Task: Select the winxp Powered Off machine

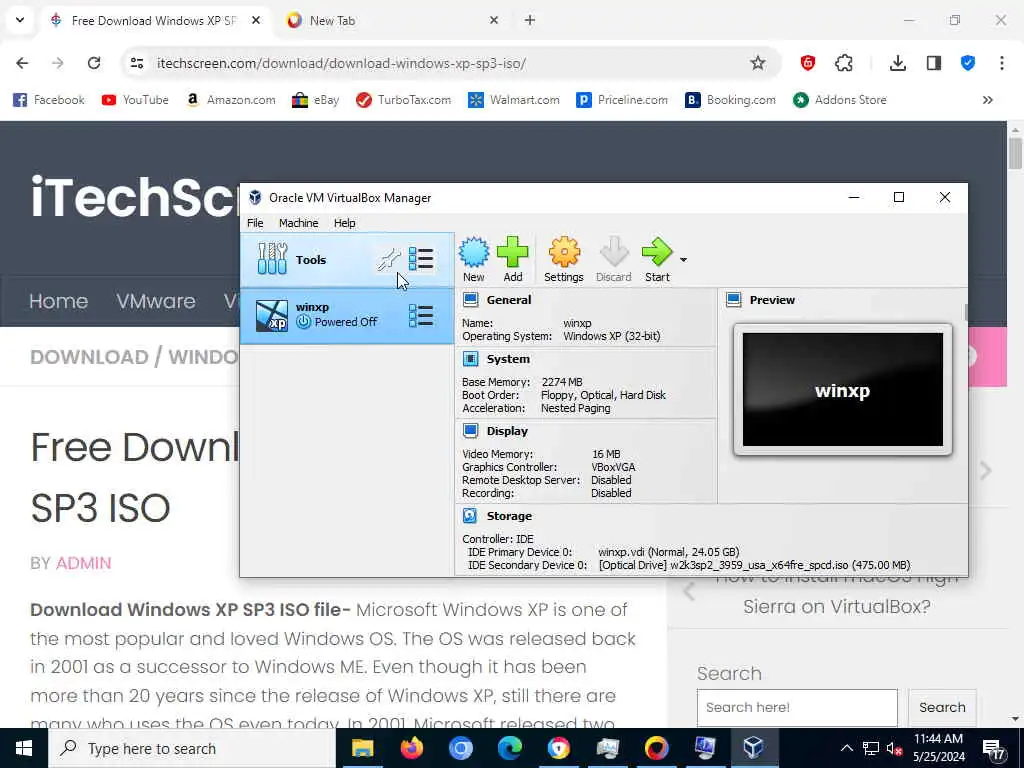Action: [347, 316]
